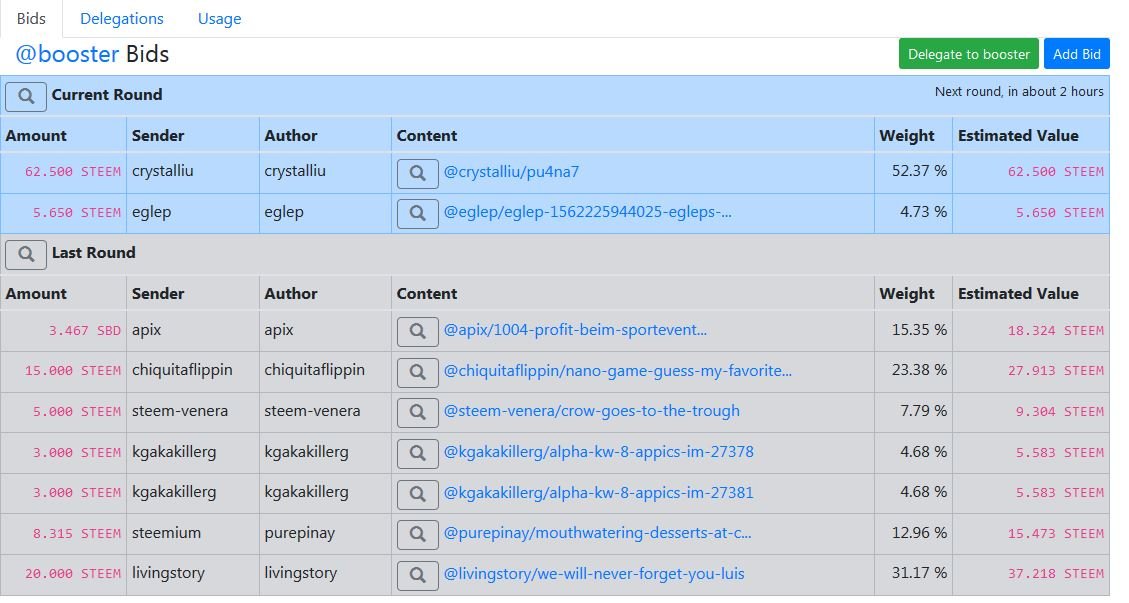Screen dimensions: 1129x603
Task: Click the 31.17 % weight value
Action: click(919, 573)
